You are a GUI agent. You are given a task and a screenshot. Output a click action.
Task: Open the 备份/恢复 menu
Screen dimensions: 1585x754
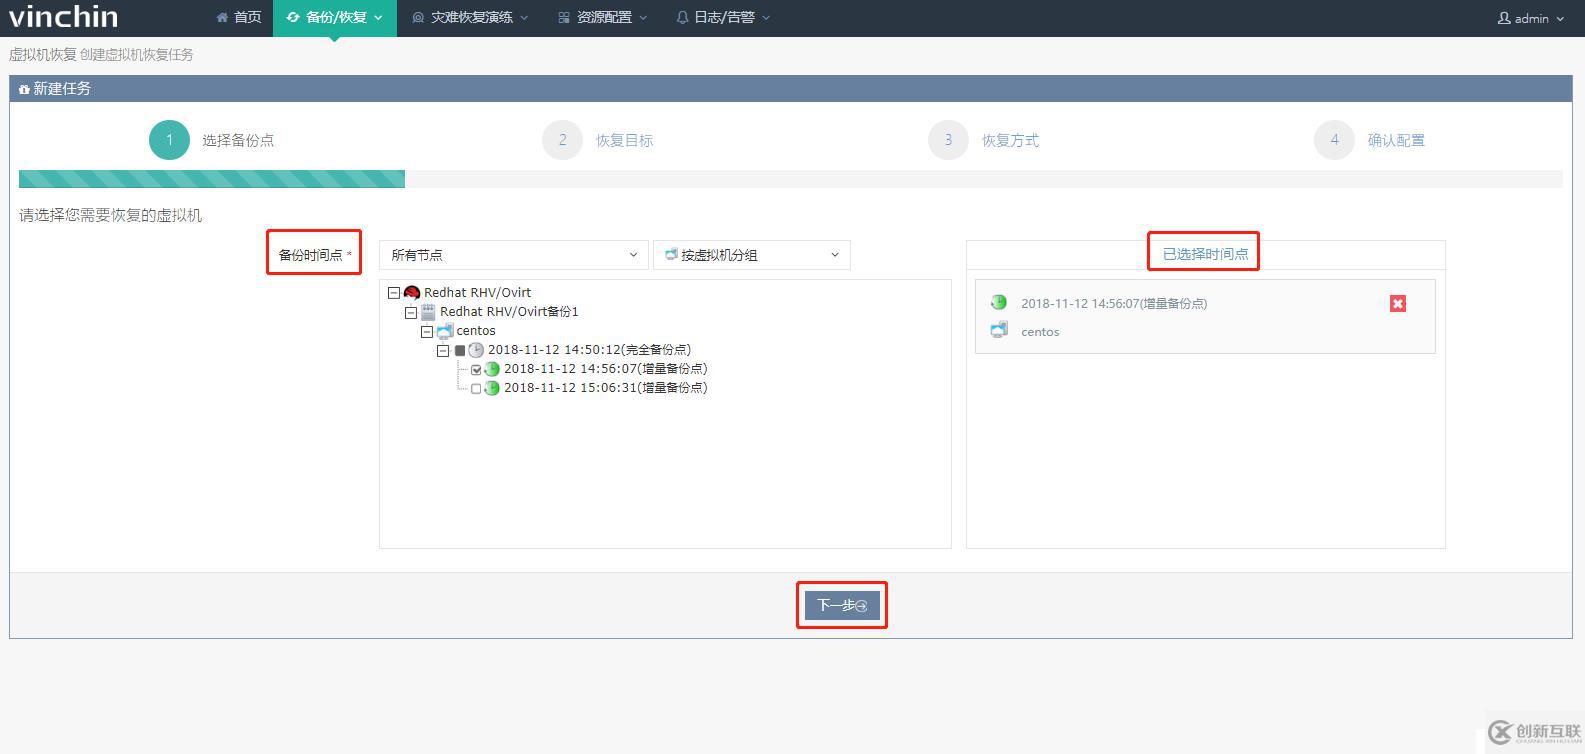tap(335, 18)
